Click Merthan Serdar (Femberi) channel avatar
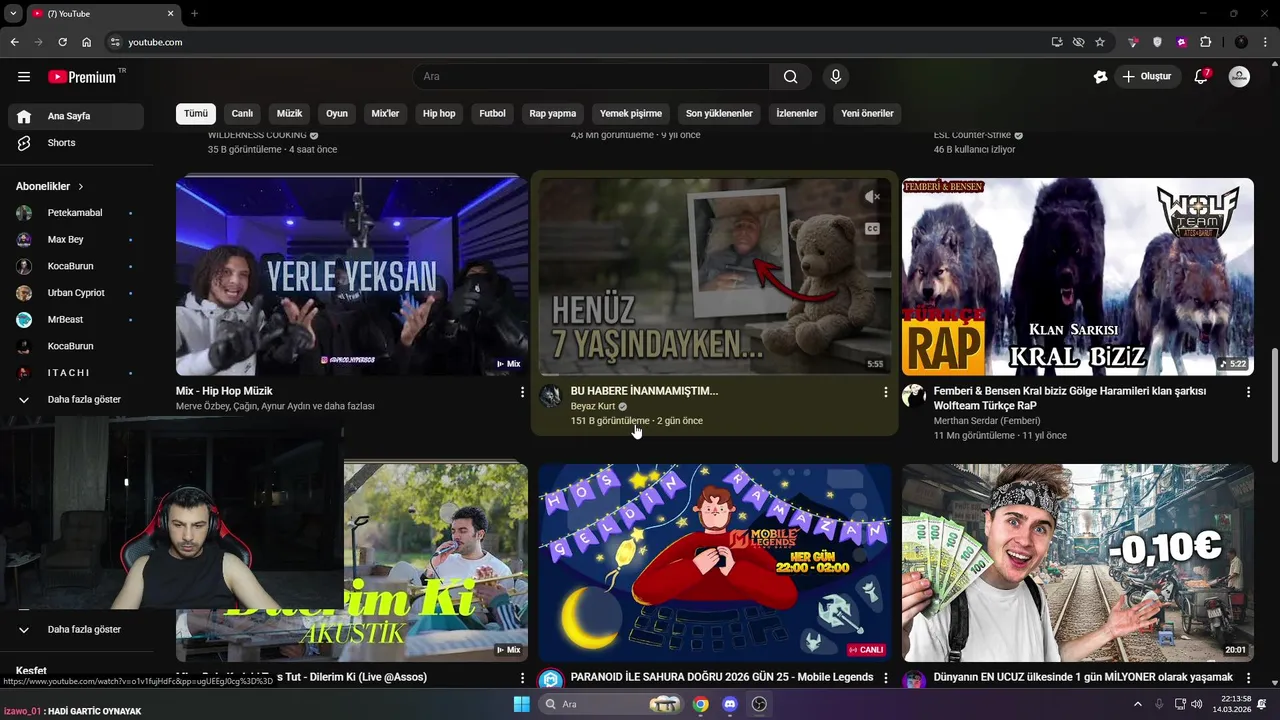Image resolution: width=1280 pixels, height=720 pixels. click(x=913, y=396)
